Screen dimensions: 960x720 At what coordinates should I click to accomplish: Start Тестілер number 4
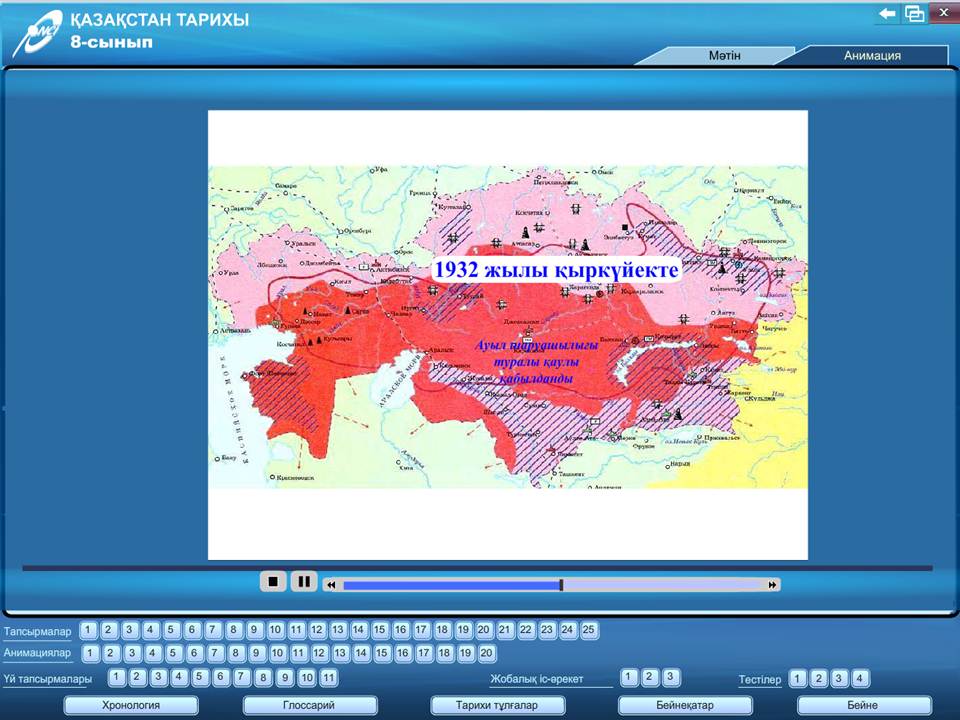(x=860, y=678)
